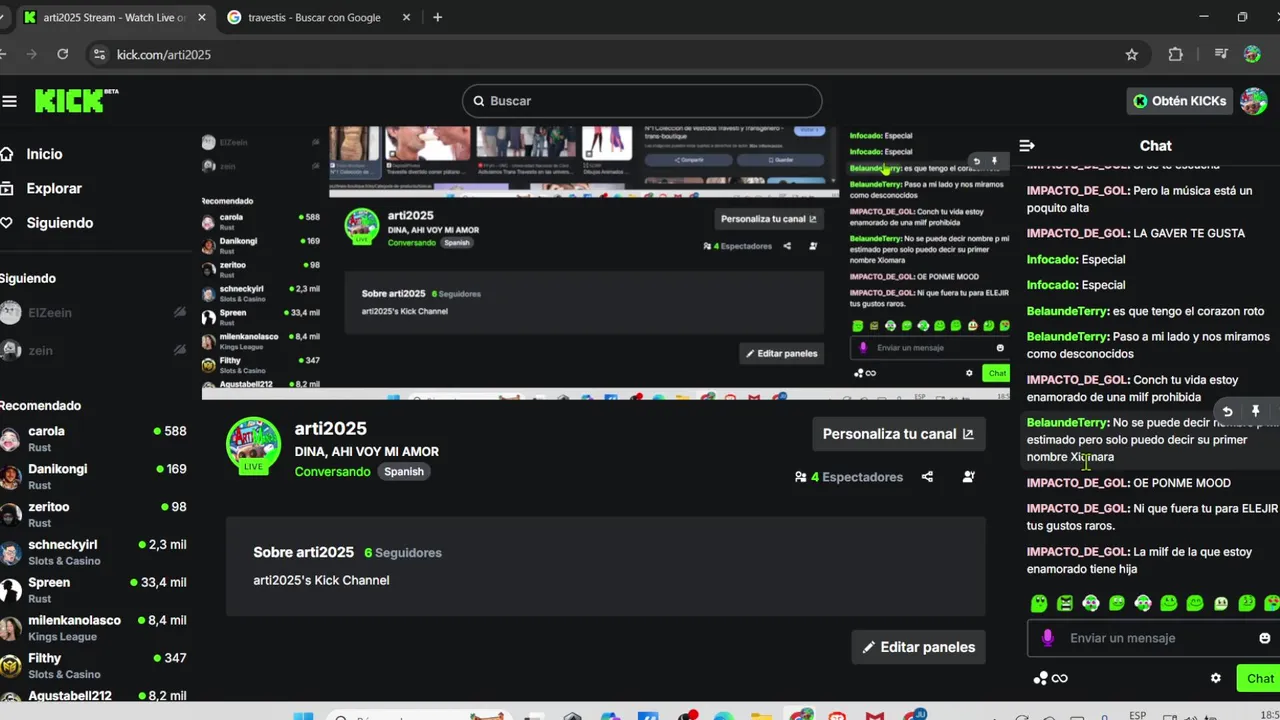This screenshot has height=720, width=1280.
Task: Open Spreen's recommended channel
Action: pyautogui.click(x=94, y=590)
